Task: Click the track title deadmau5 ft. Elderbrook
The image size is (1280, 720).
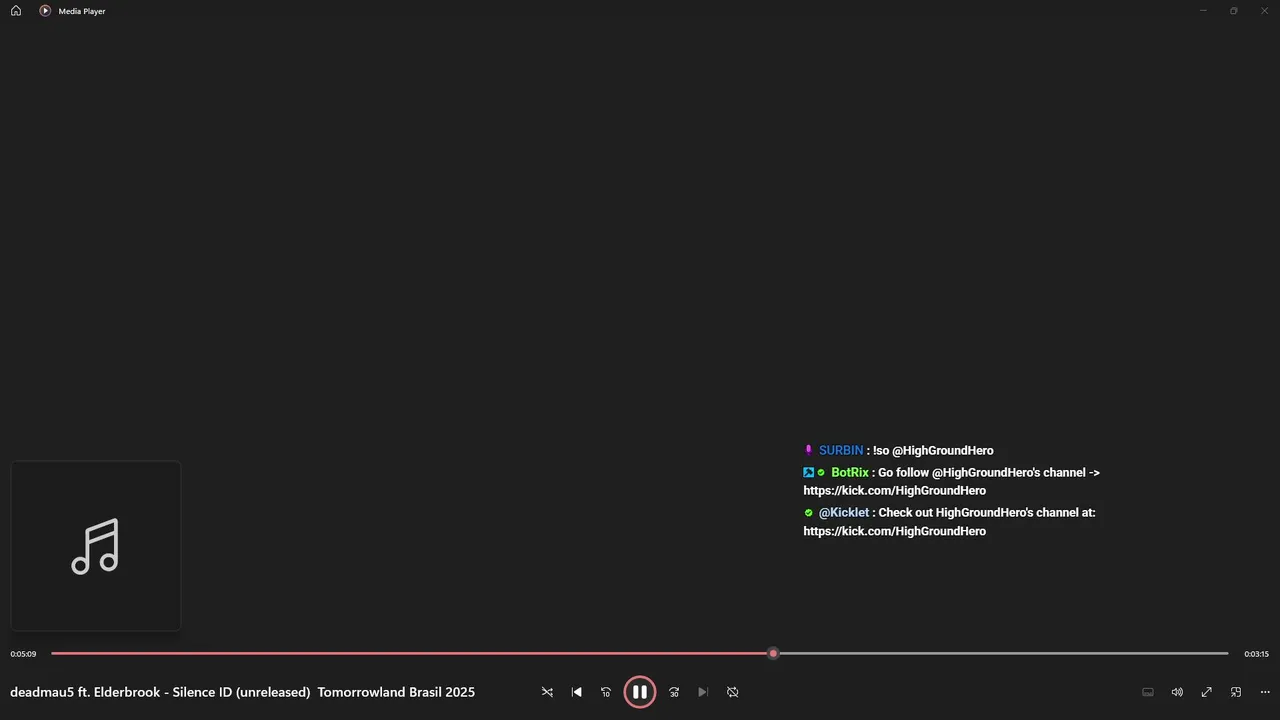Action: pyautogui.click(x=242, y=692)
